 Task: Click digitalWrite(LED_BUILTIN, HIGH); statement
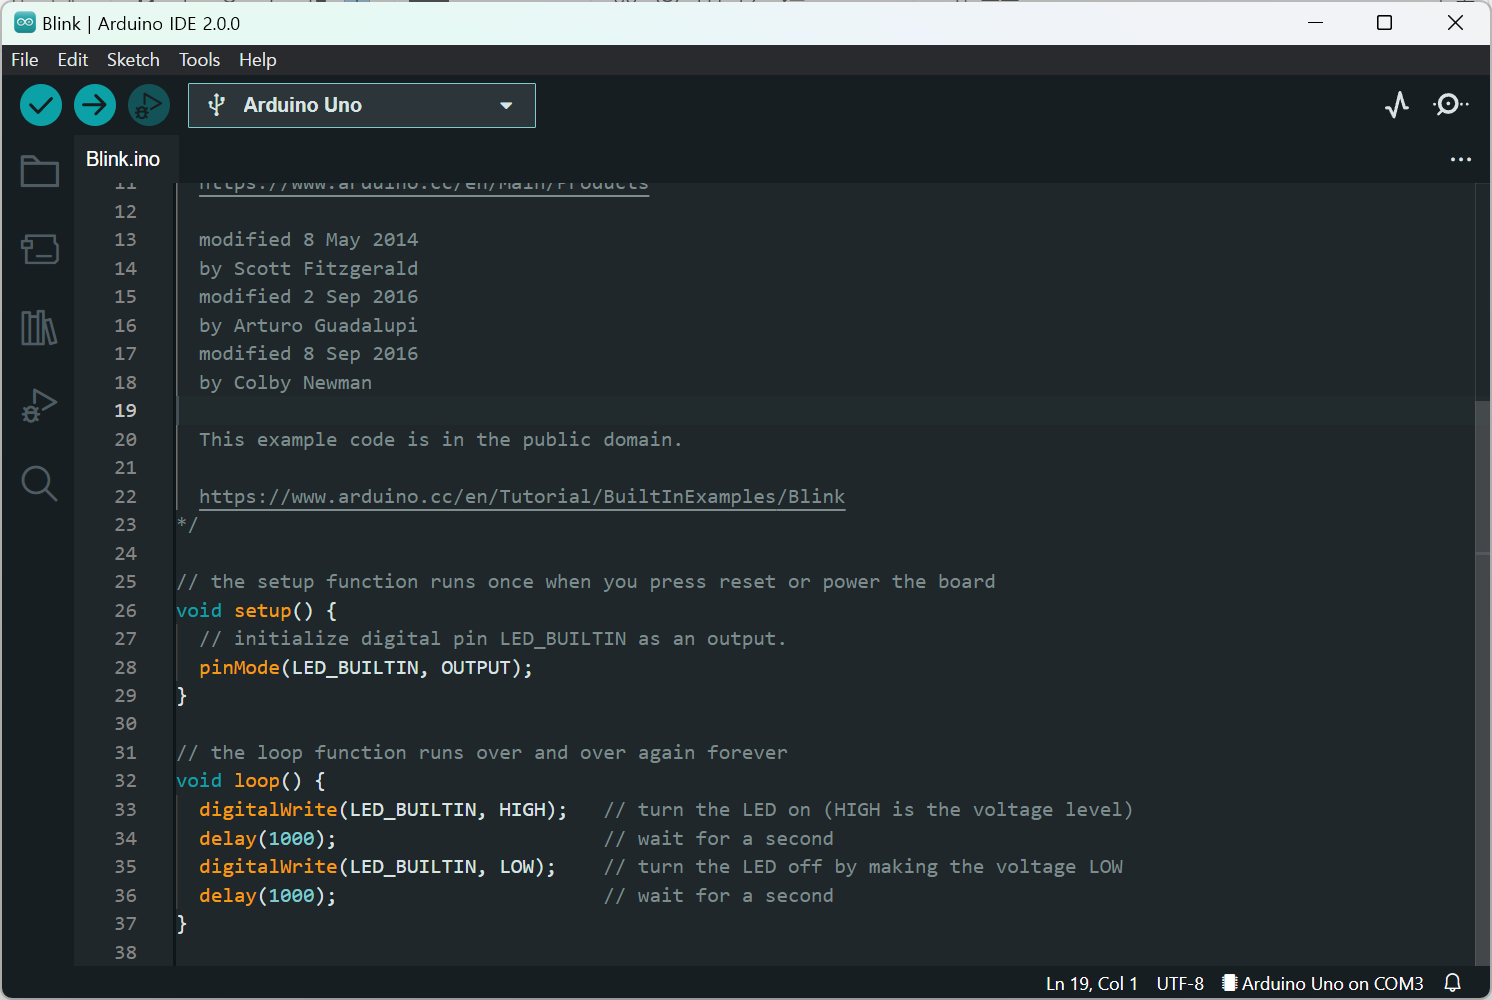(383, 809)
